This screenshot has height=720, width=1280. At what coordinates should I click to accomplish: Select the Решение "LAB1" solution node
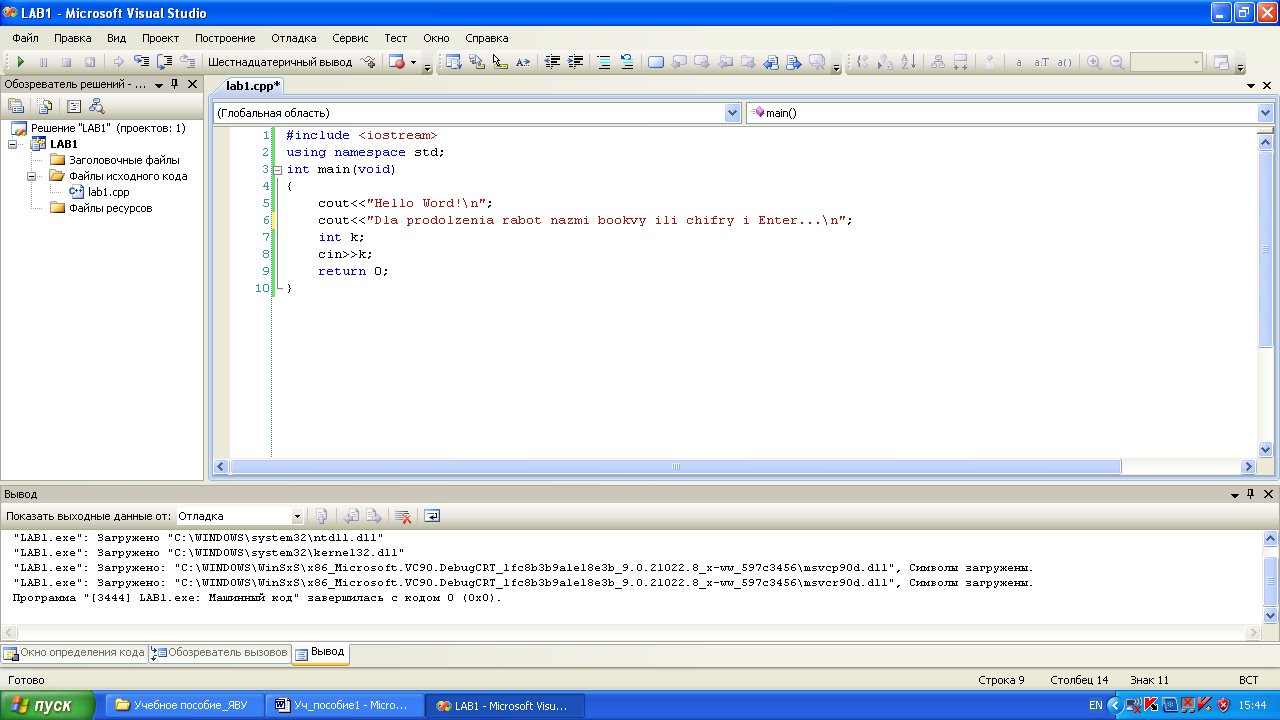(108, 128)
